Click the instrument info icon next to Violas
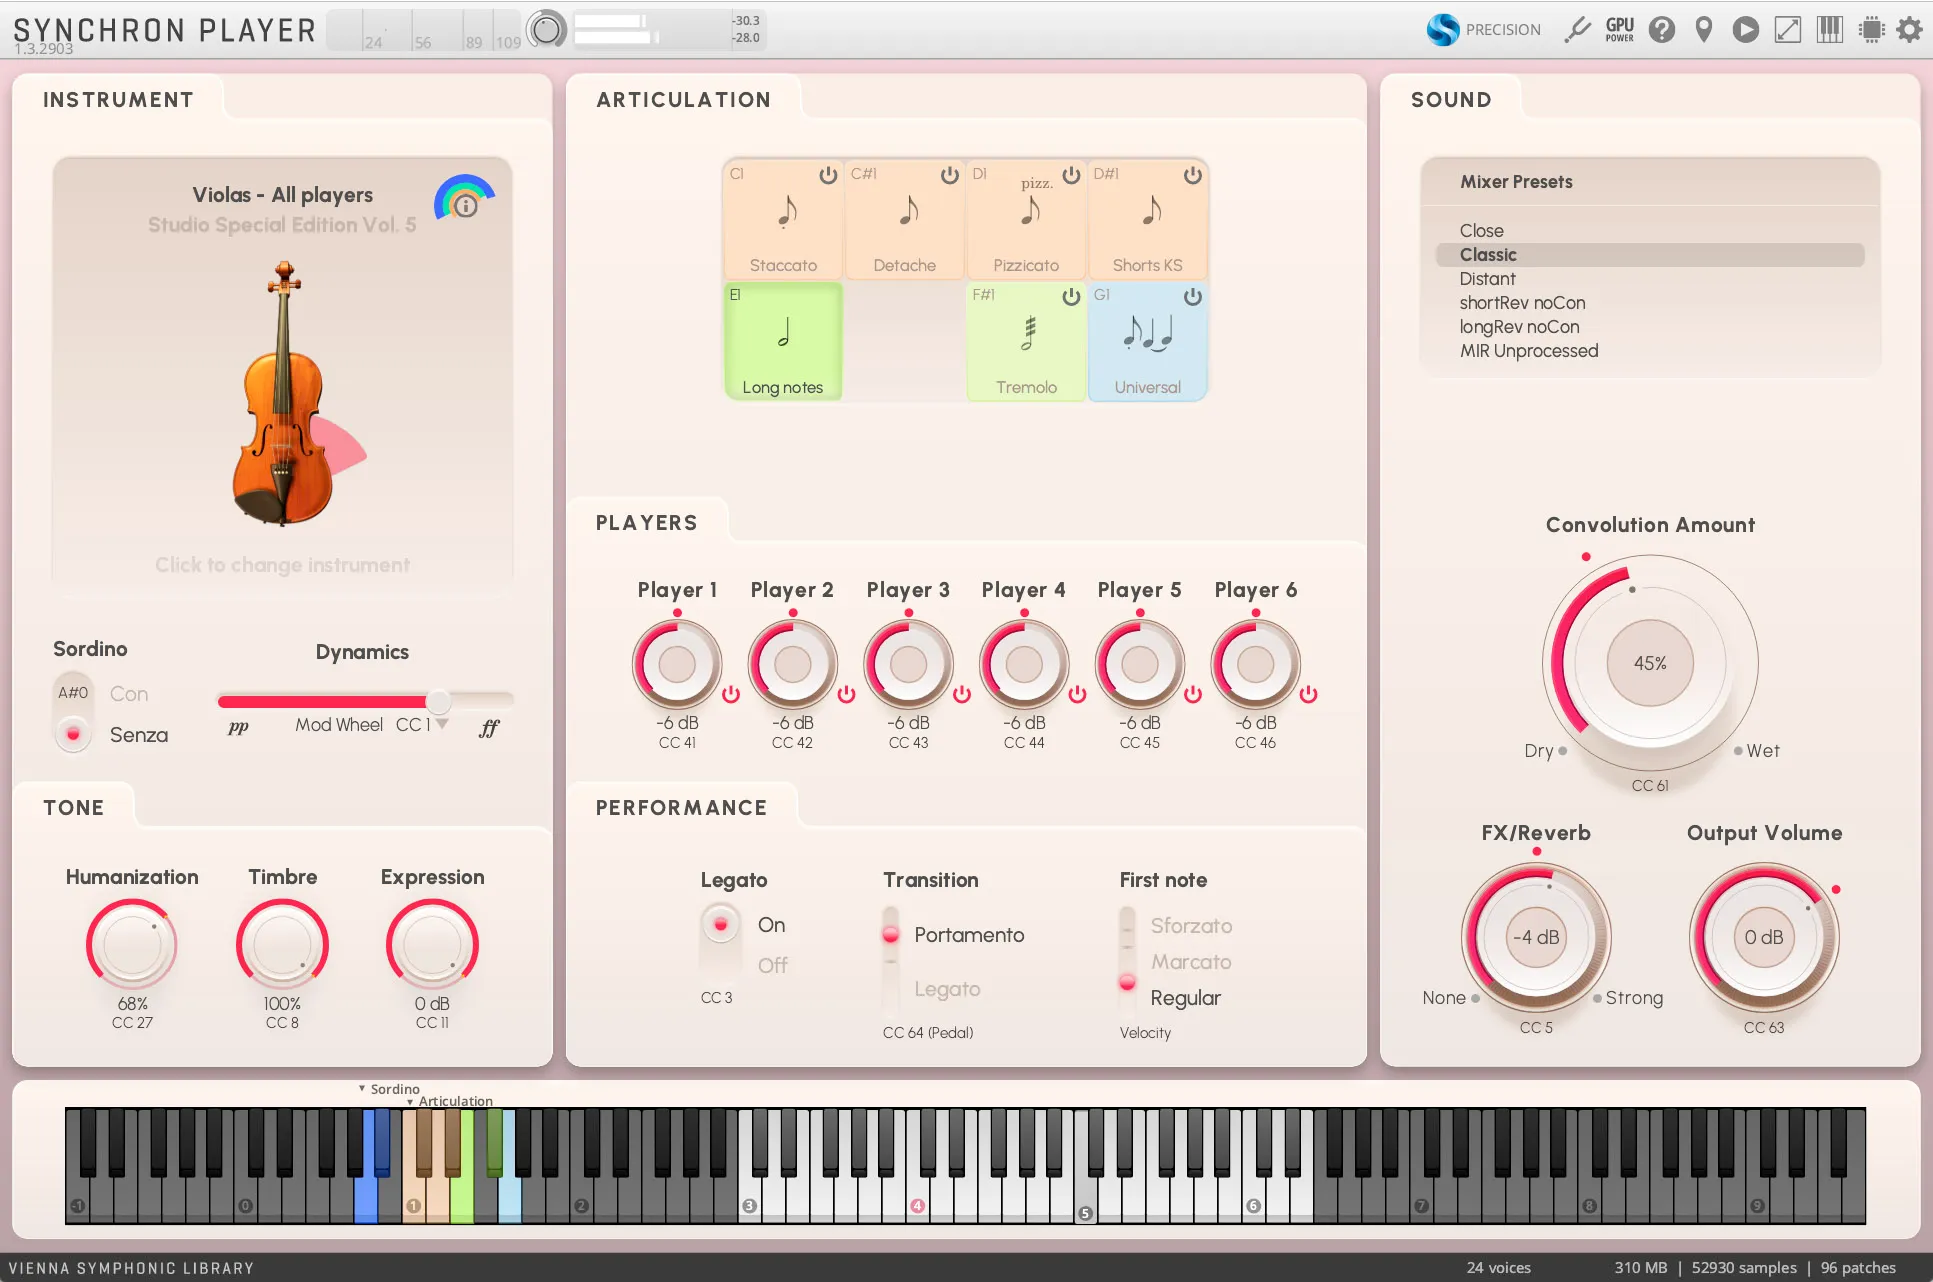 (x=465, y=206)
